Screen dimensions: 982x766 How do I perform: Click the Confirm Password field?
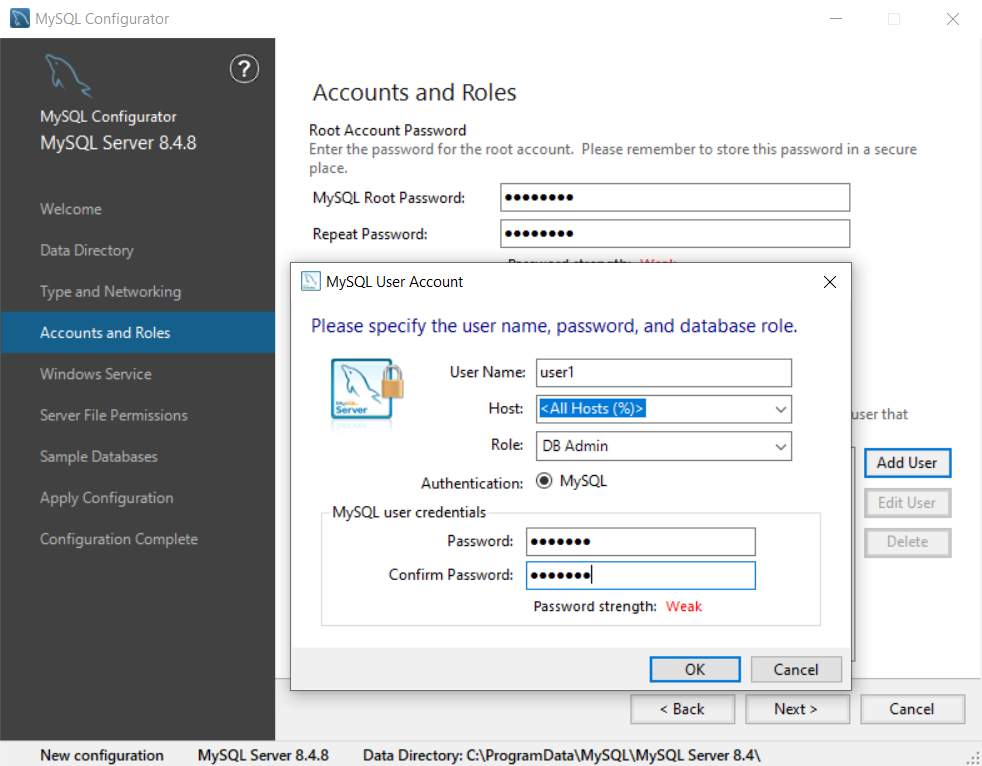coord(641,575)
